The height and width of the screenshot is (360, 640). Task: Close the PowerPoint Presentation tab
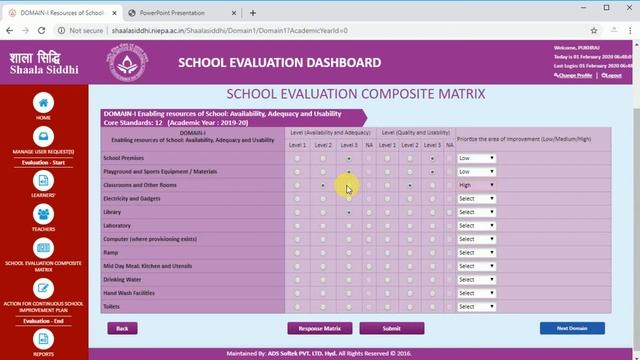click(234, 13)
